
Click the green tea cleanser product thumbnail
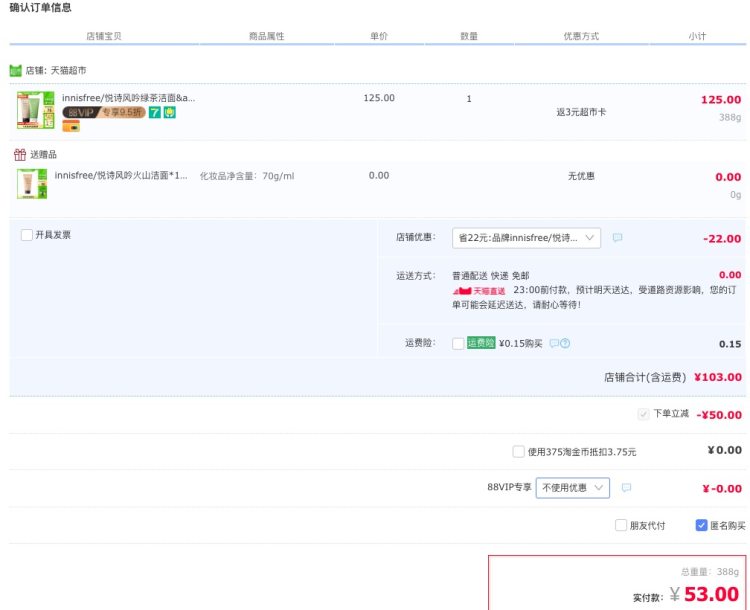pyautogui.click(x=36, y=110)
